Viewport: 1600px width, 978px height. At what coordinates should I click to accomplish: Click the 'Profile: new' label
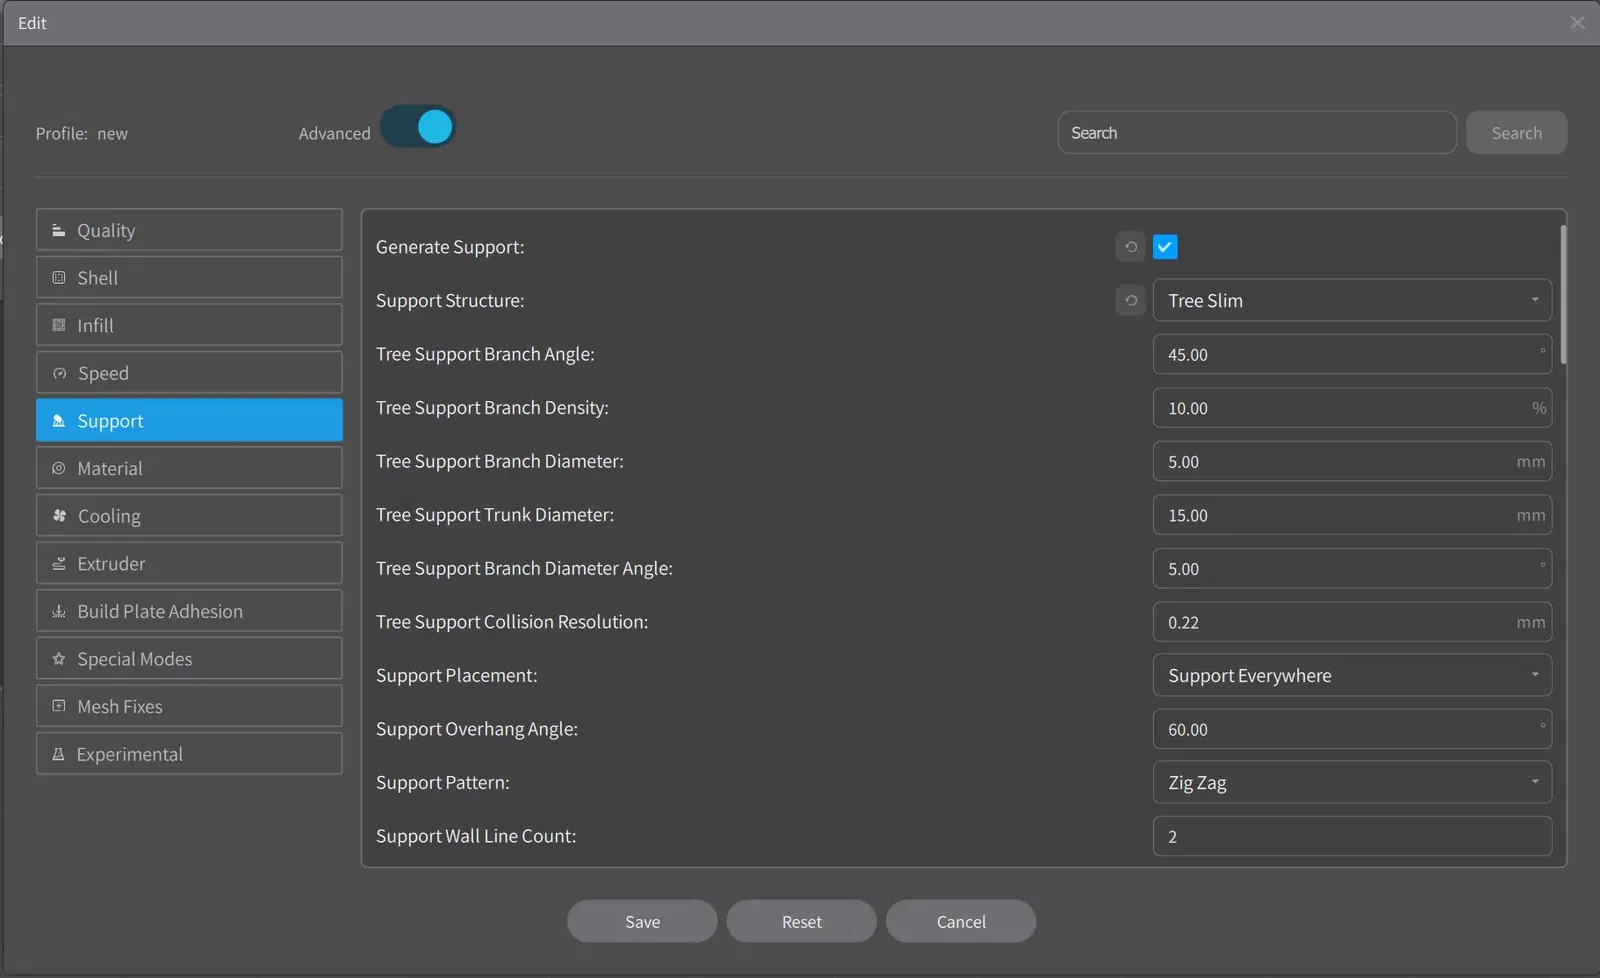pos(82,133)
